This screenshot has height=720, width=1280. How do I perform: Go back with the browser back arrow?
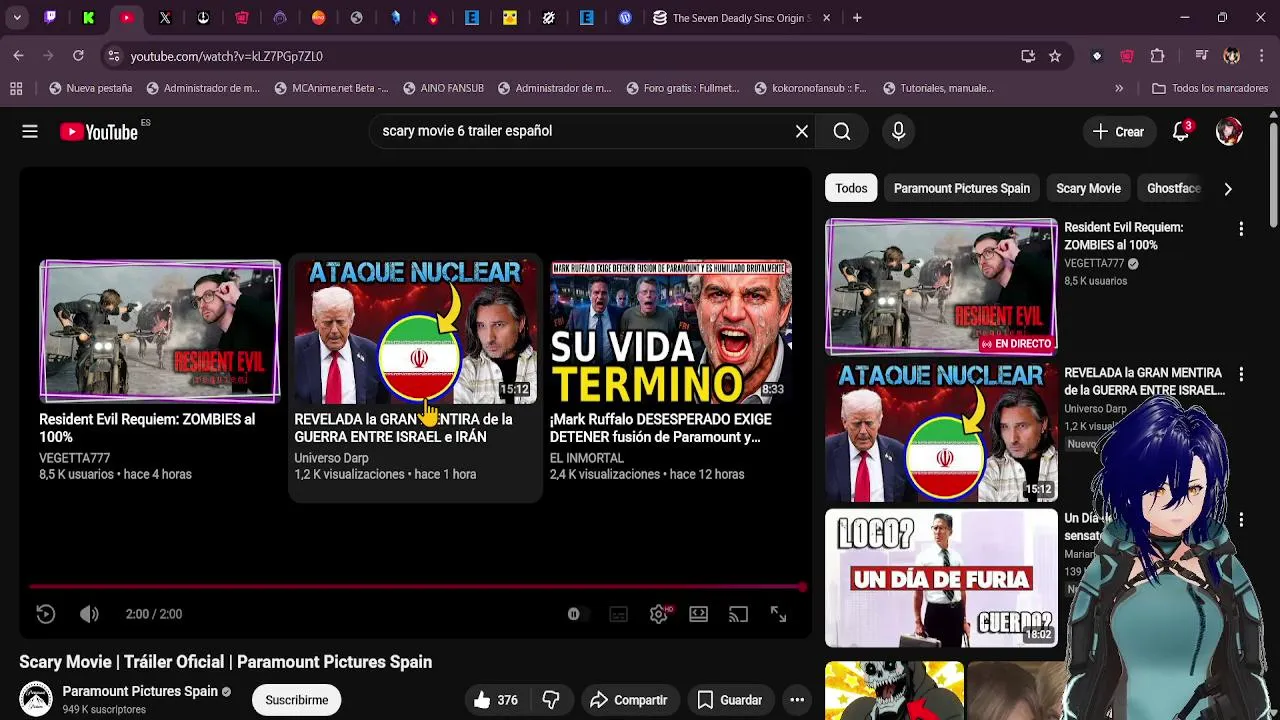[18, 56]
